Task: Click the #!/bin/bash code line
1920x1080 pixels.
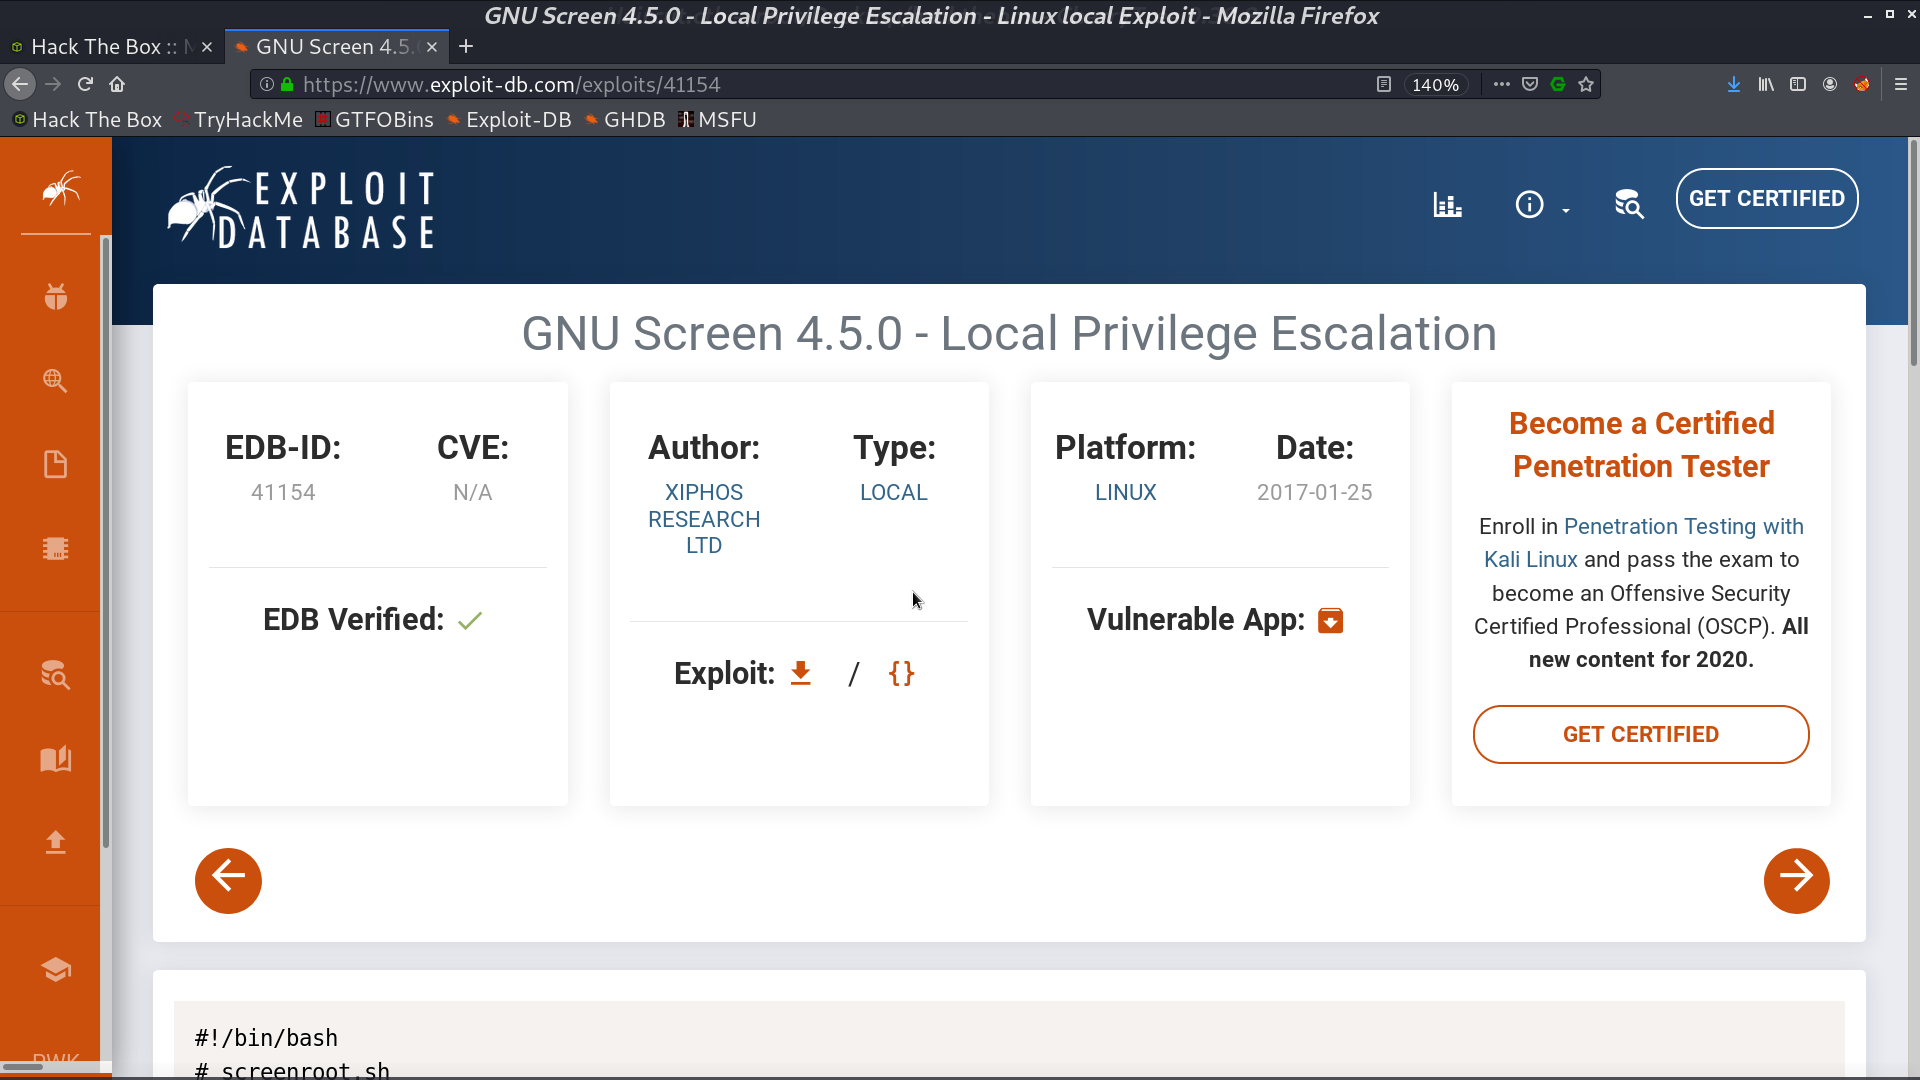Action: (266, 1038)
